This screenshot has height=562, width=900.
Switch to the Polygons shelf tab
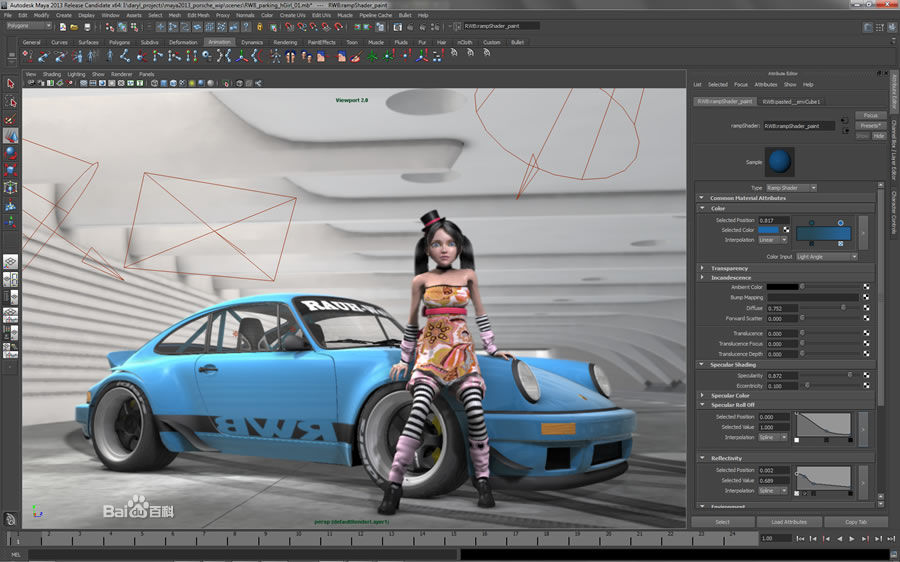click(119, 42)
